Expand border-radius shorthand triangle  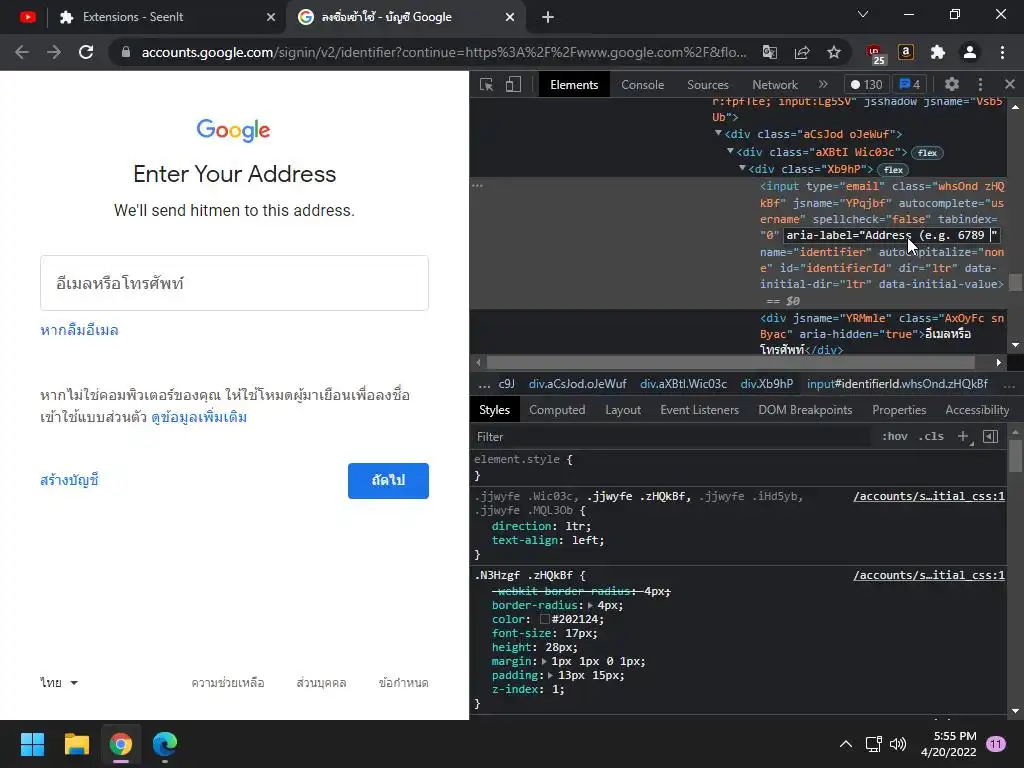tap(590, 605)
